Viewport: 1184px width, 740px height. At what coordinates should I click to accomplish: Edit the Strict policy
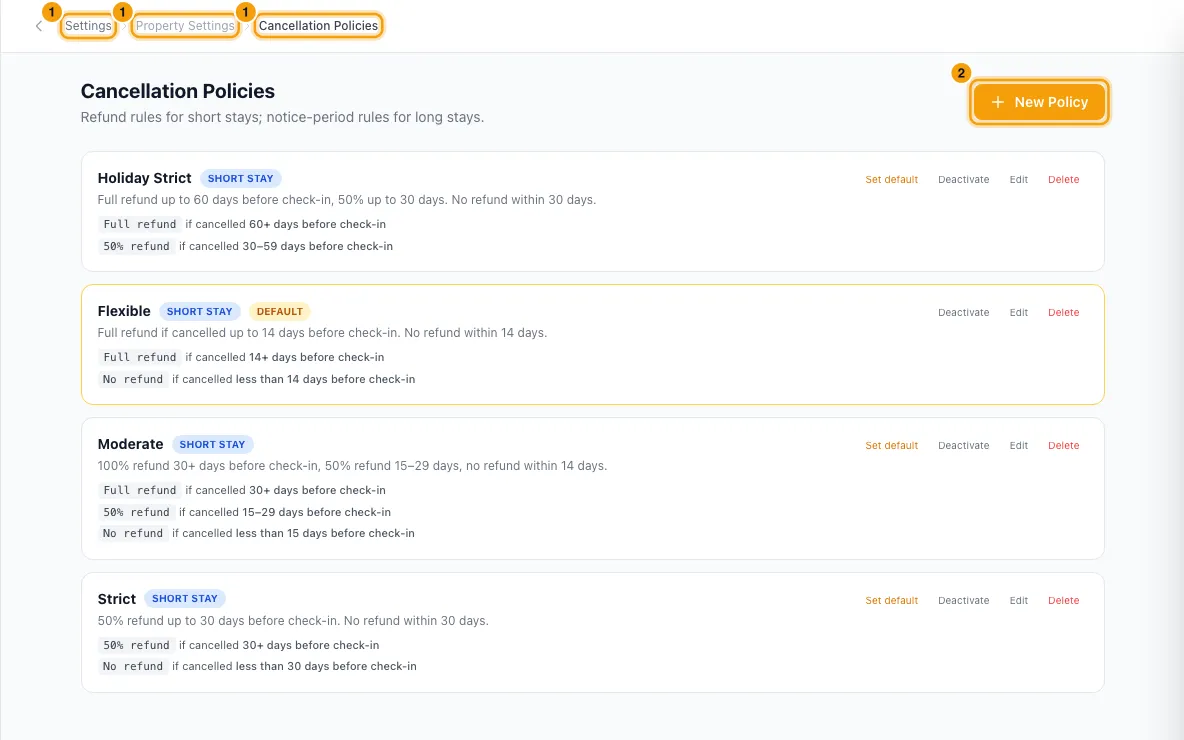click(1019, 600)
